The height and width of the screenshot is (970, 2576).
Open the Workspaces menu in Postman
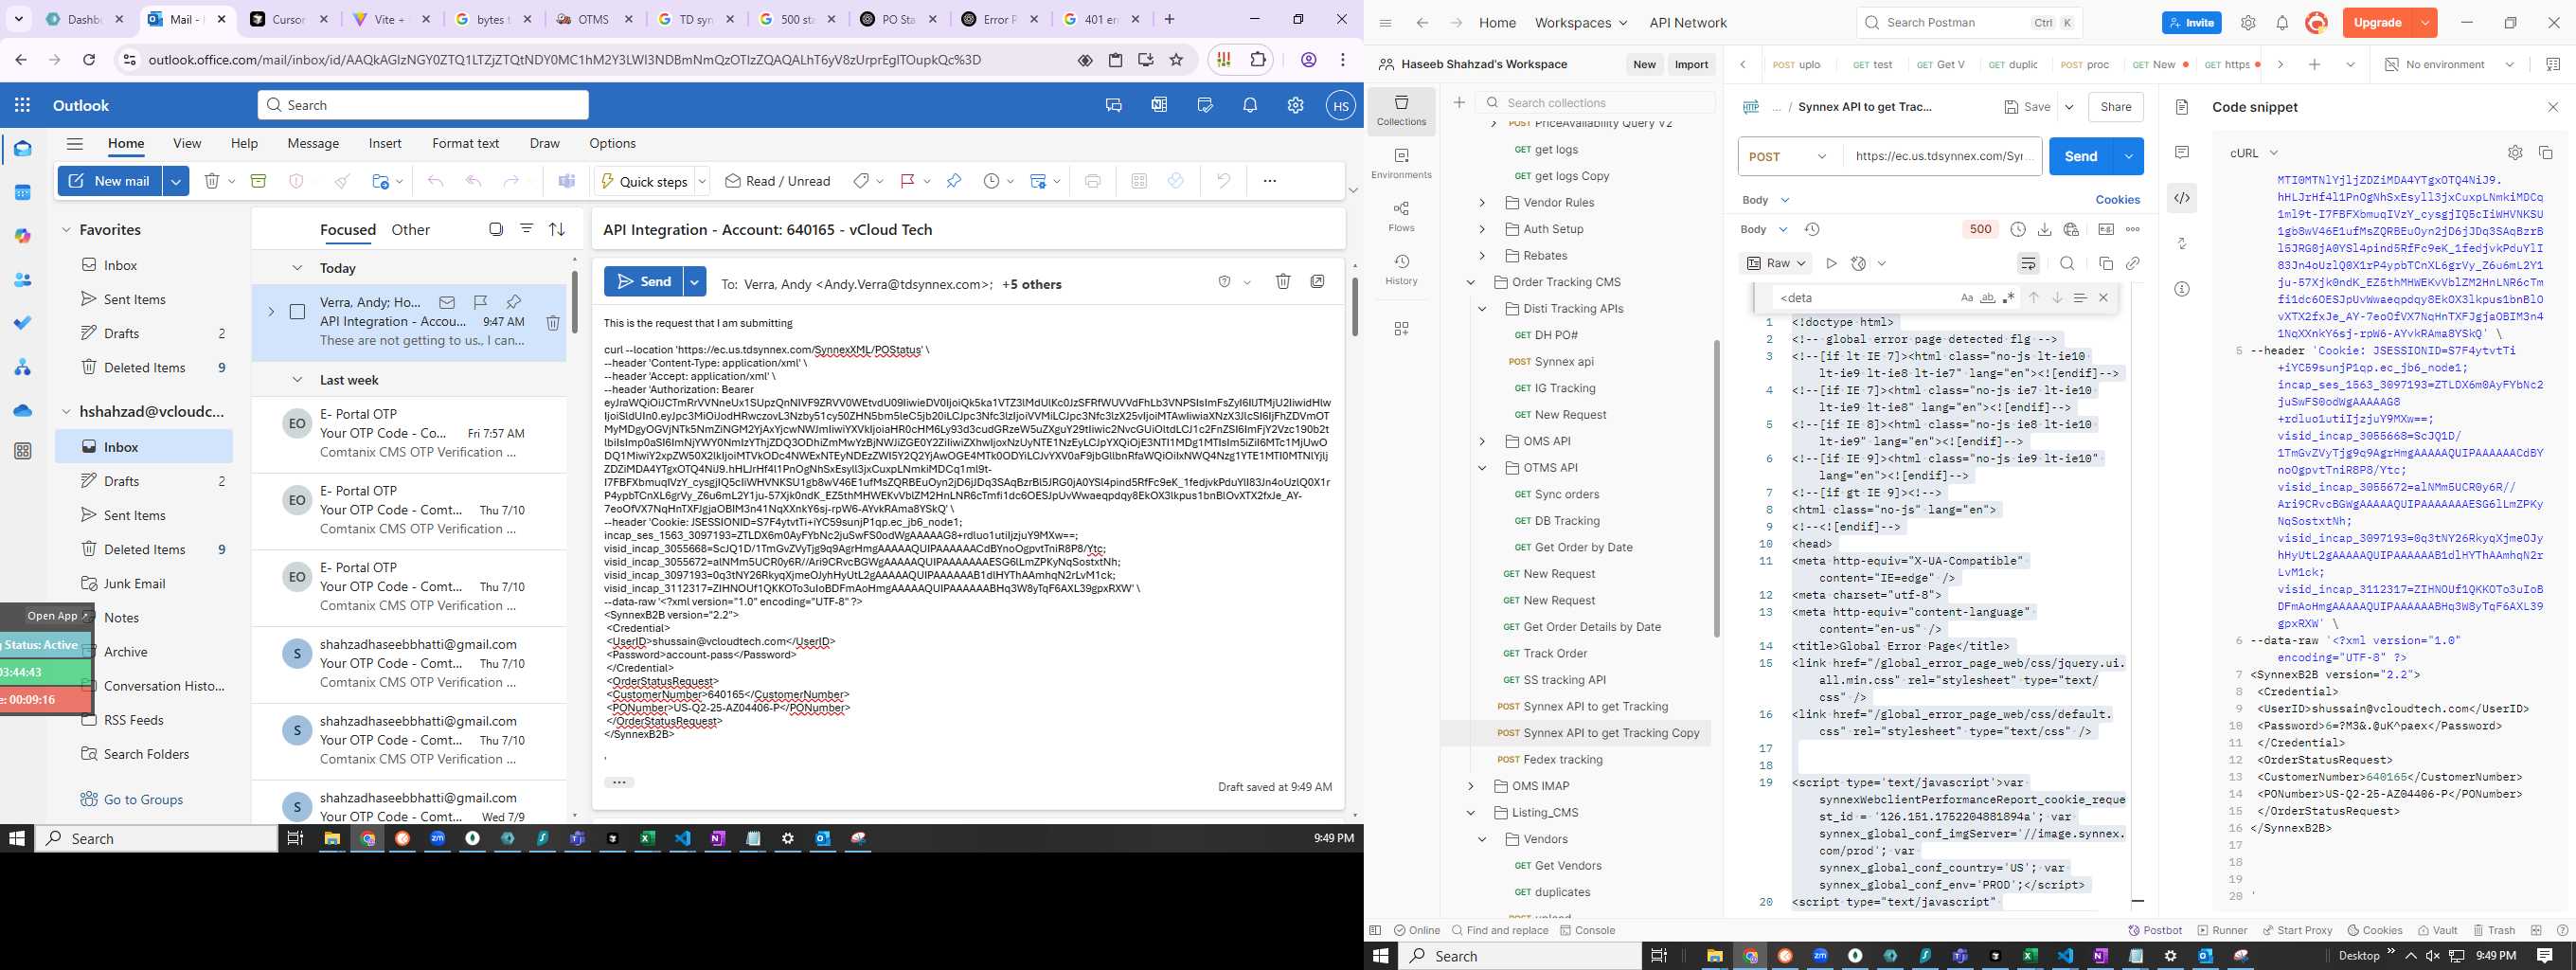point(1581,22)
